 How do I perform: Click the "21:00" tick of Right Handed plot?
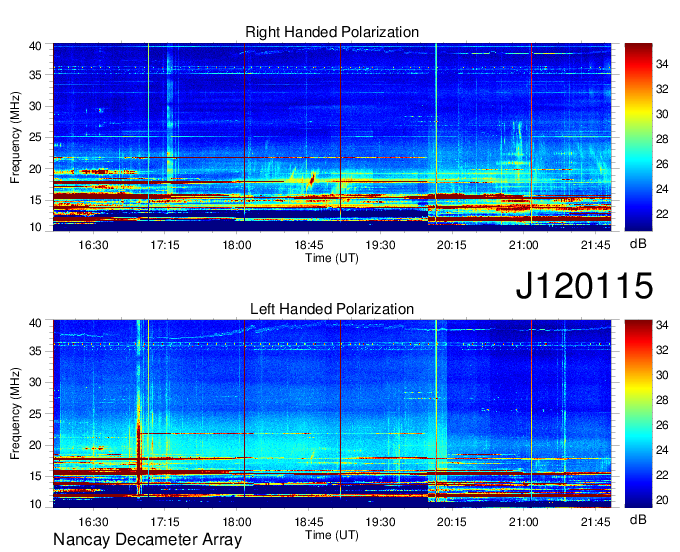523,245
